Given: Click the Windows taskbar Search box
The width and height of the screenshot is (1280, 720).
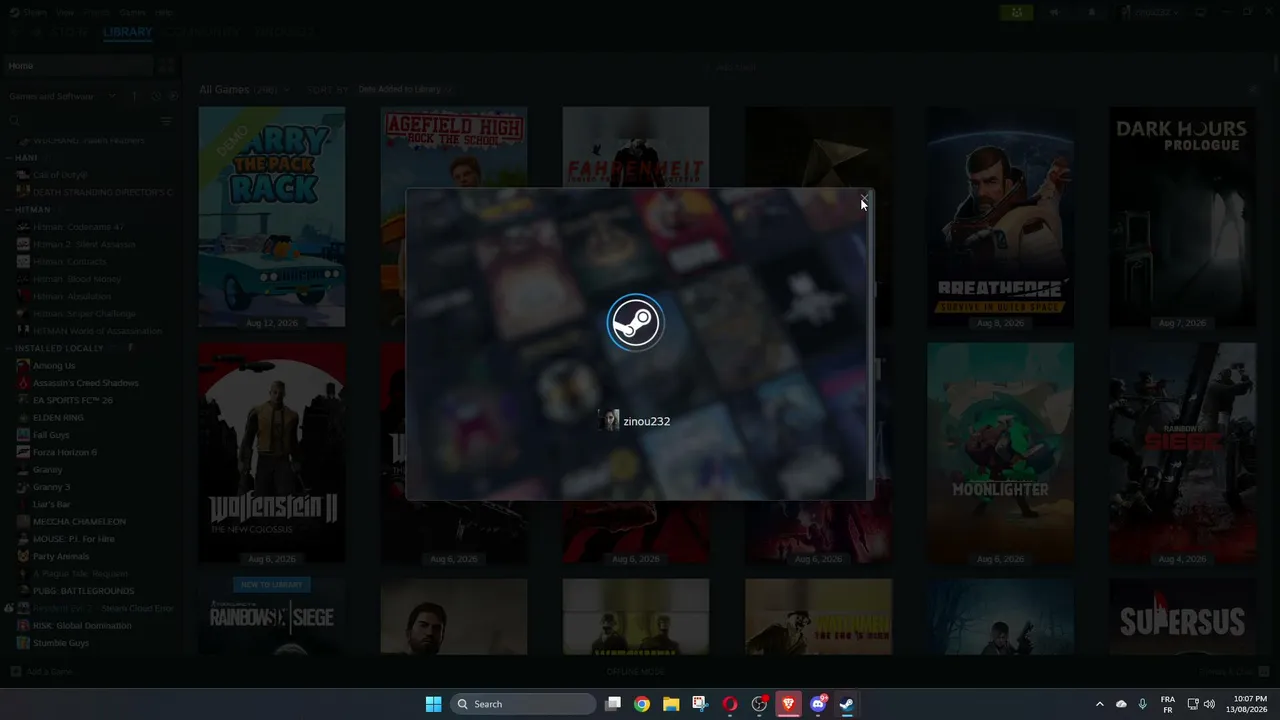Looking at the screenshot, I should 523,704.
